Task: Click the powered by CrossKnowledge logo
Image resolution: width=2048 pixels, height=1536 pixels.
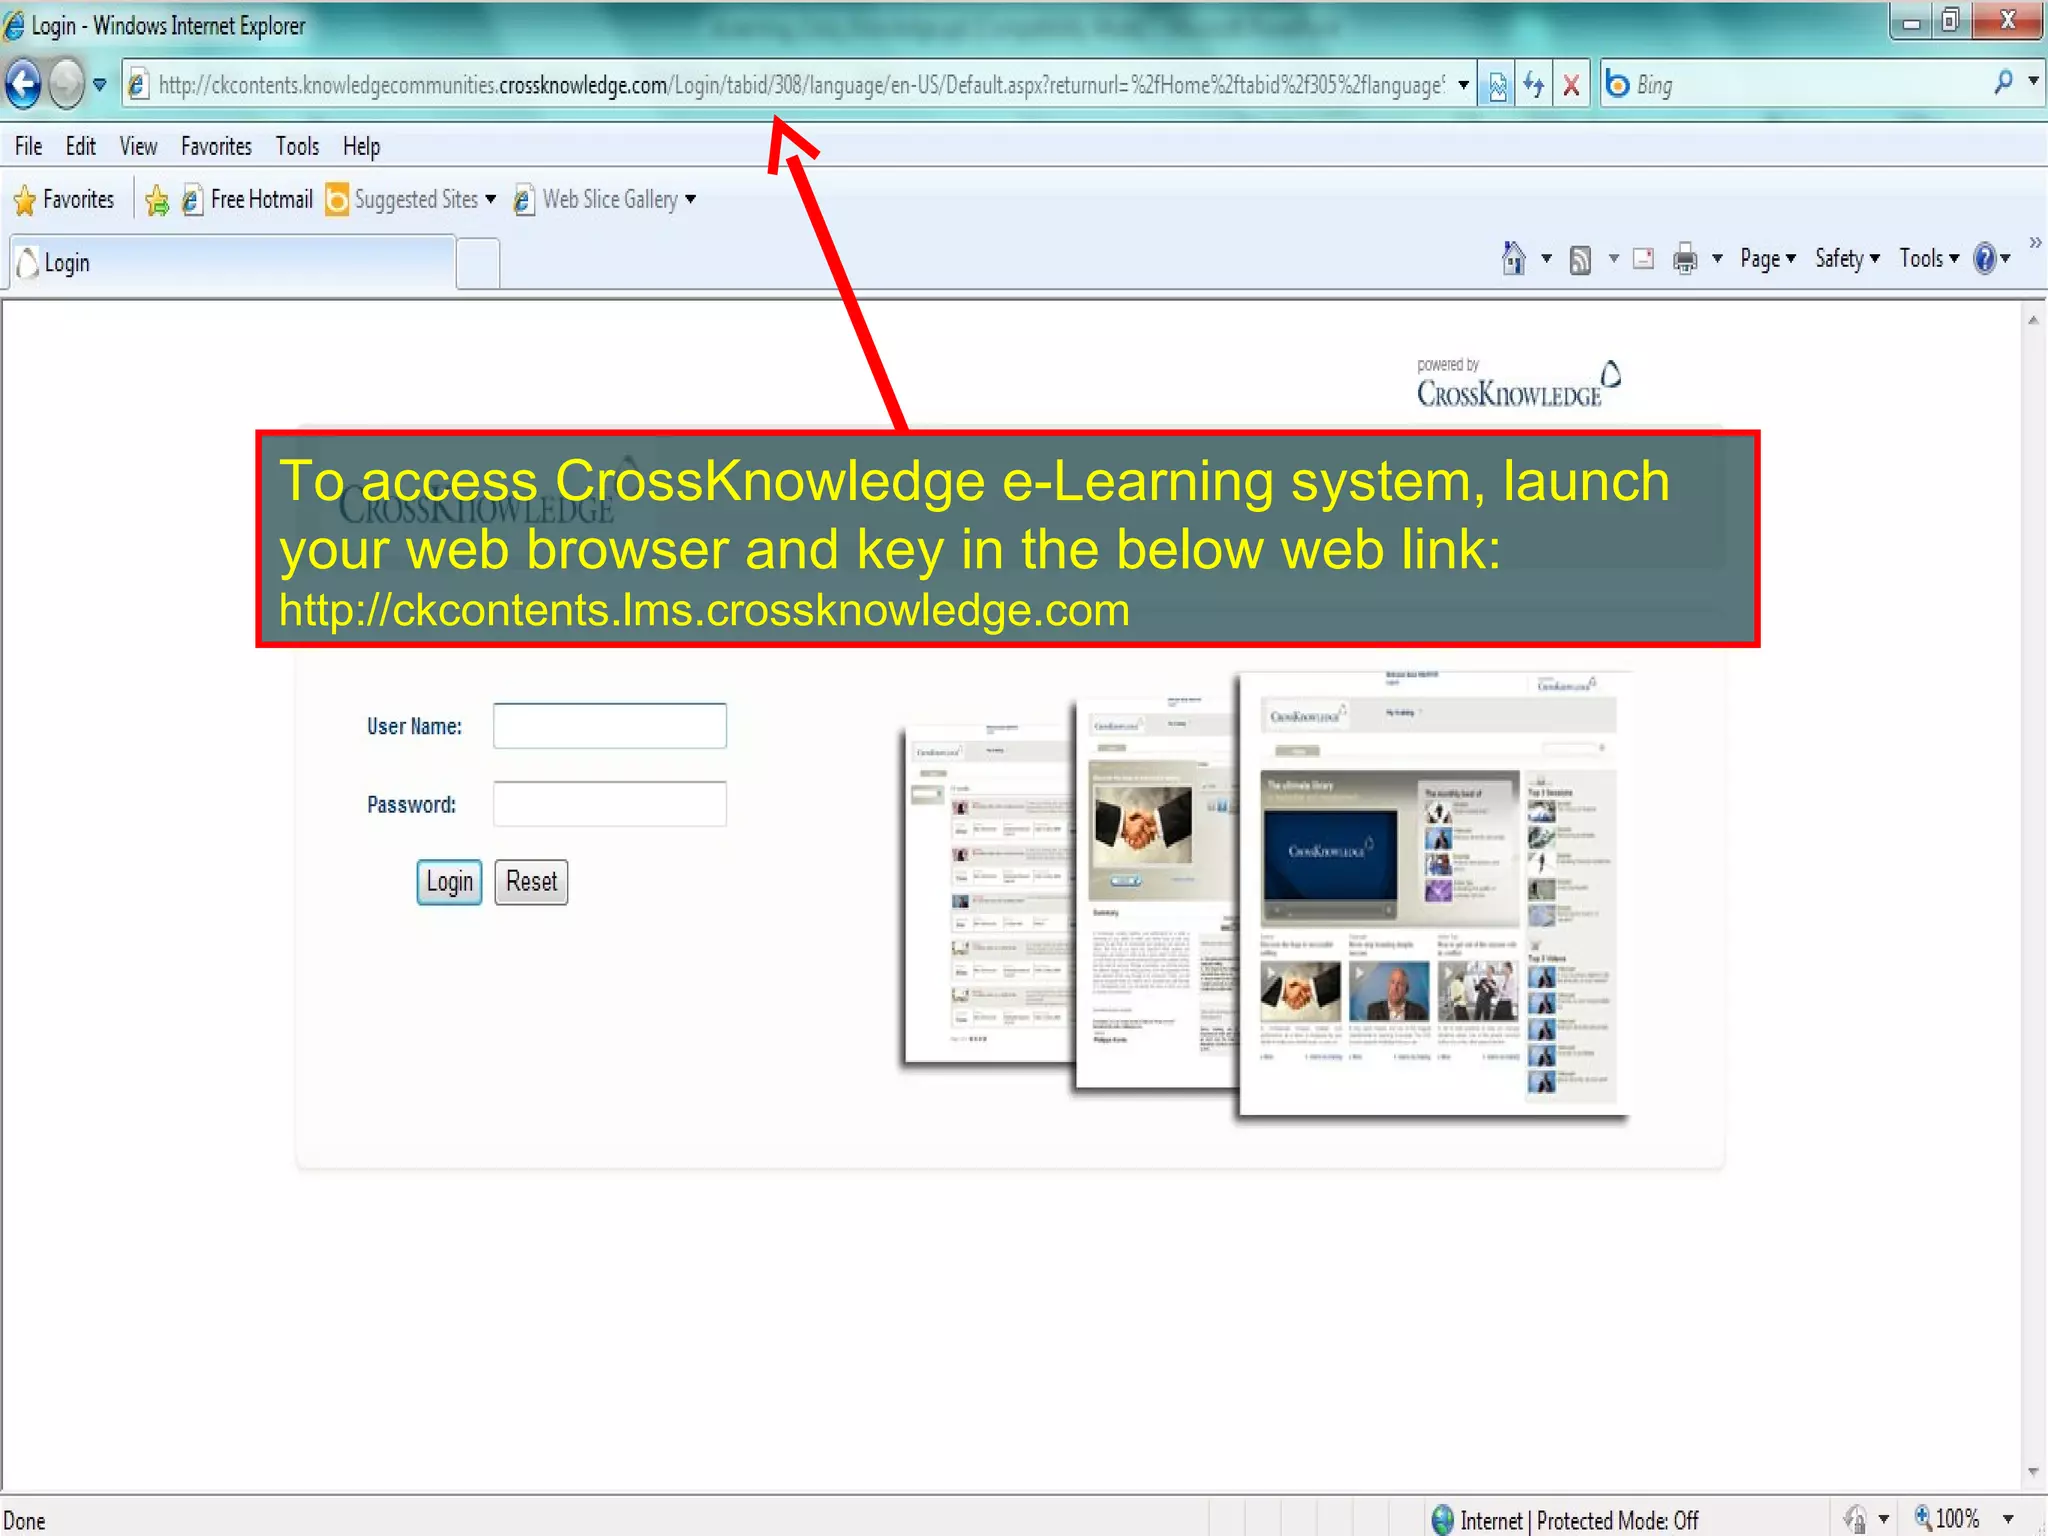Action: [1518, 384]
